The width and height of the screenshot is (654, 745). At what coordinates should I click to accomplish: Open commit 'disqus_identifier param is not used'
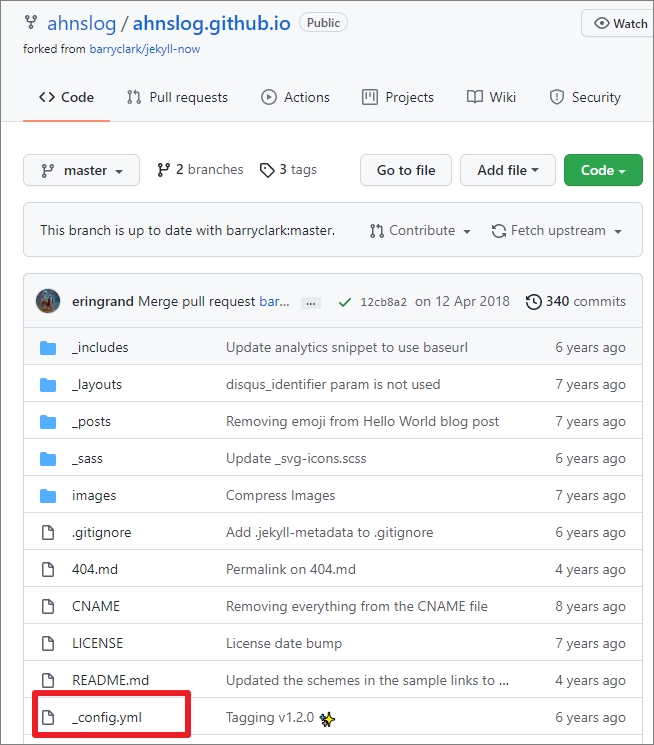(333, 385)
